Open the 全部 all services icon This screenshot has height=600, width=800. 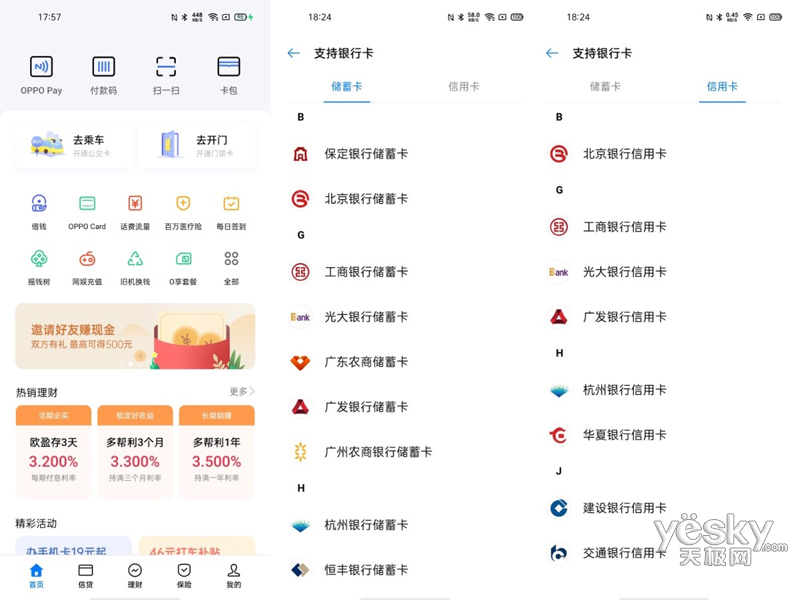231,259
